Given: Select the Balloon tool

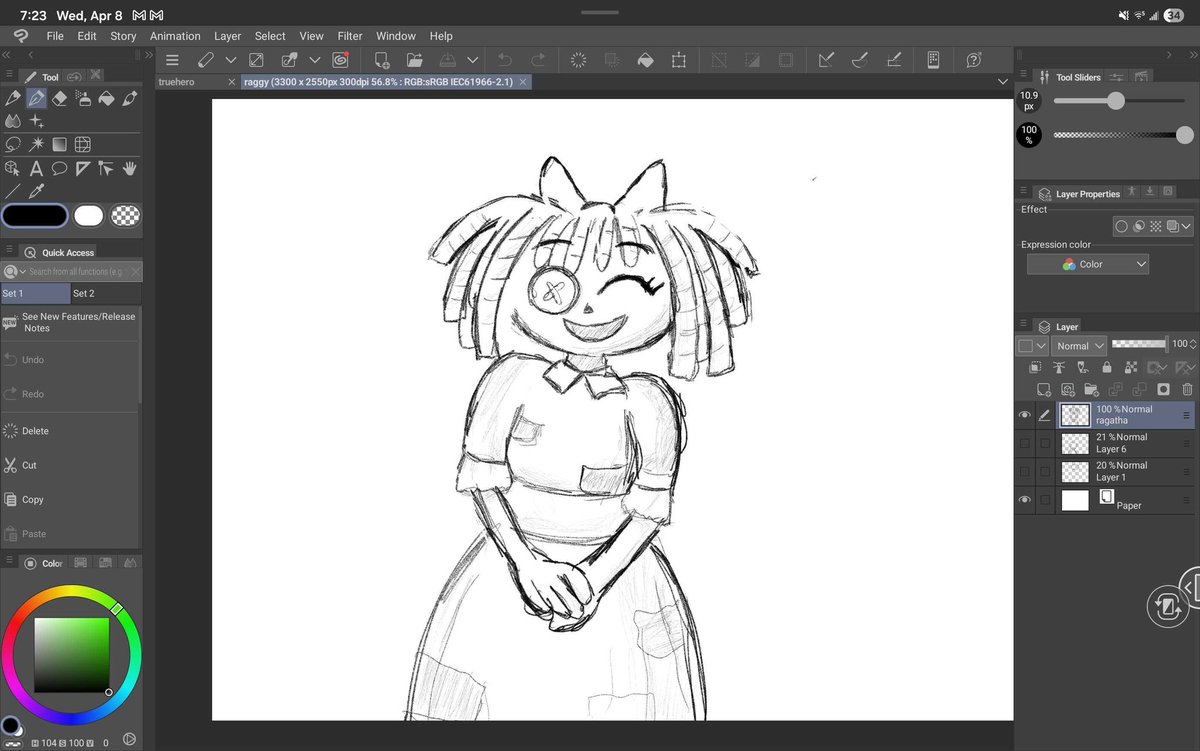Looking at the screenshot, I should coord(59,168).
